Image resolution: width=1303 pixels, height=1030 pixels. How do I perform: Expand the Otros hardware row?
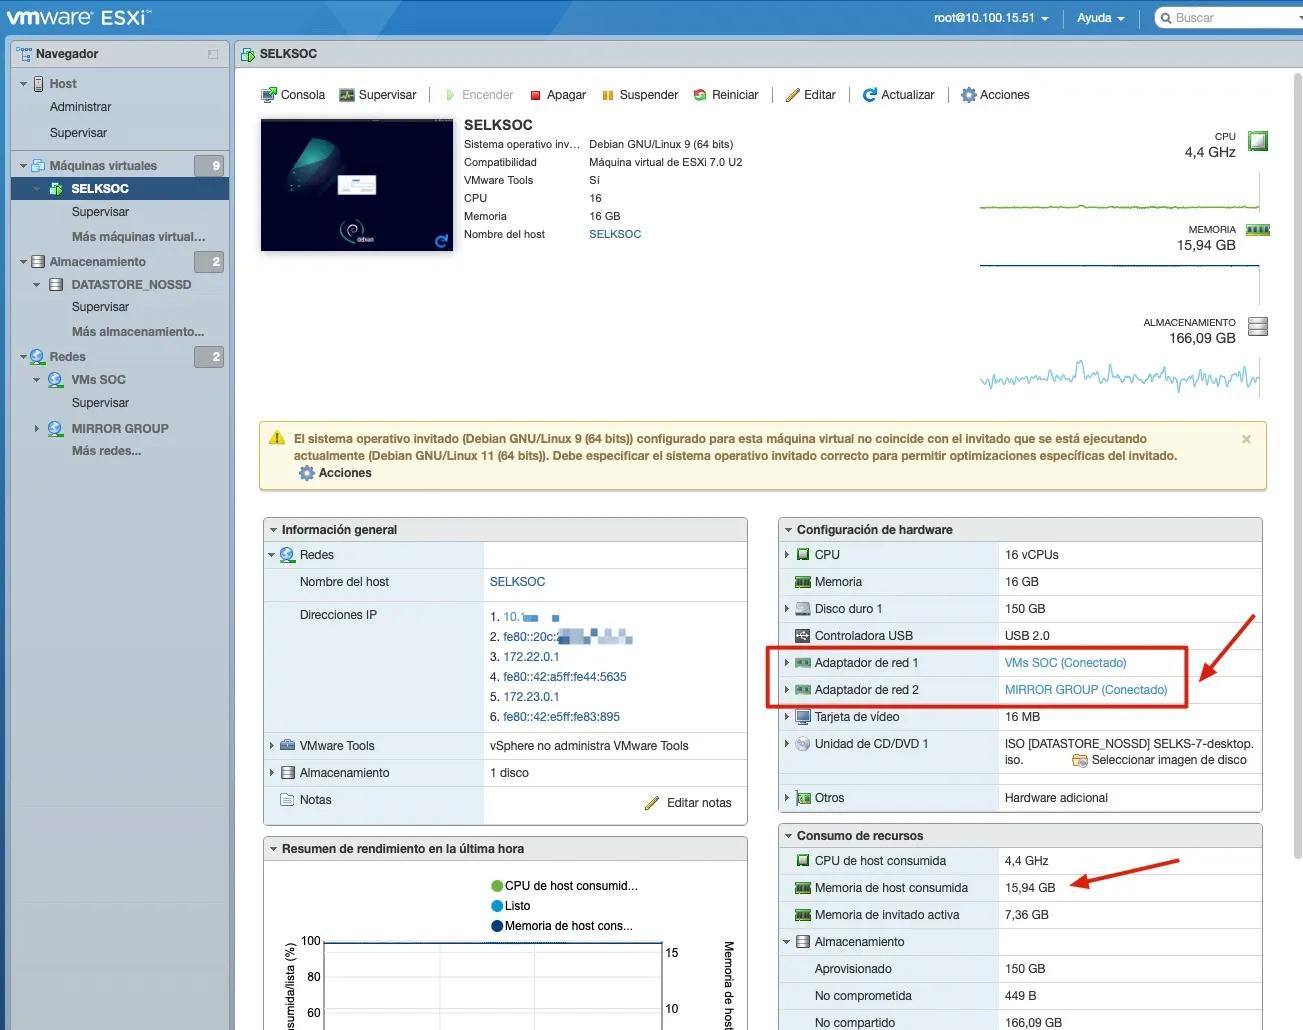[787, 798]
